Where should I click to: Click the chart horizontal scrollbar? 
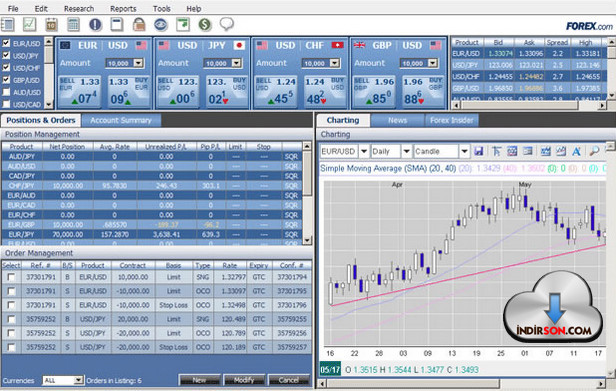pos(462,383)
